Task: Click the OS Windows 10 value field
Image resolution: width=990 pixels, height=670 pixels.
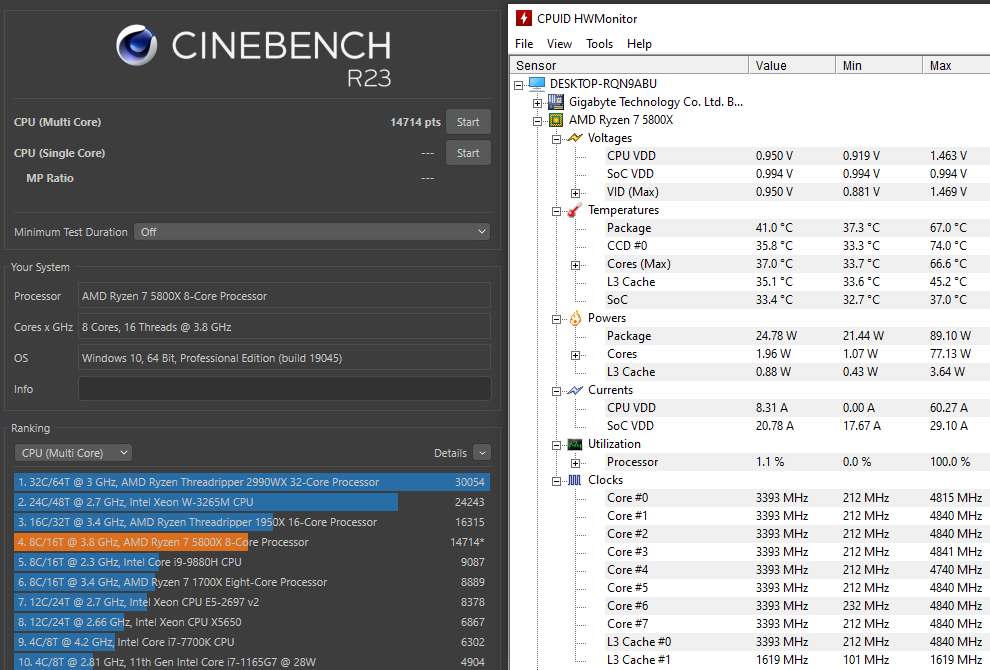Action: point(284,357)
